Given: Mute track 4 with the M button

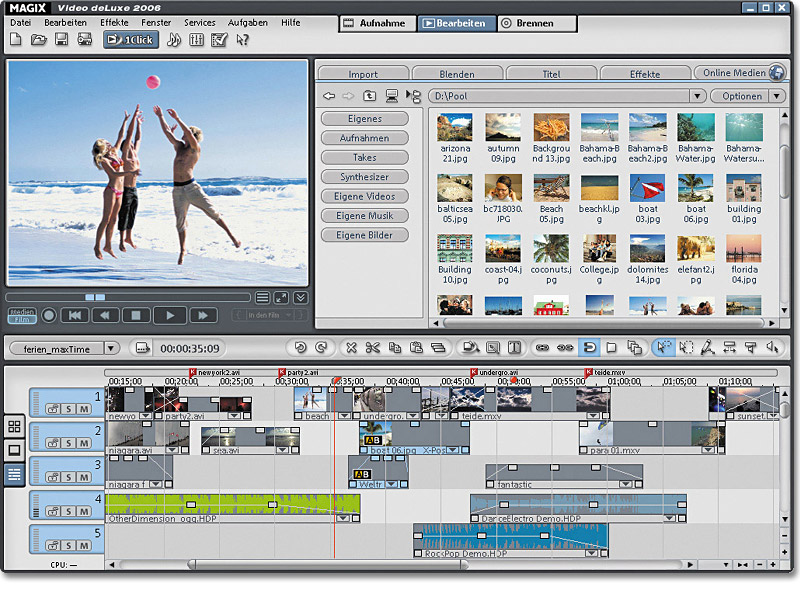Looking at the screenshot, I should click(x=84, y=512).
